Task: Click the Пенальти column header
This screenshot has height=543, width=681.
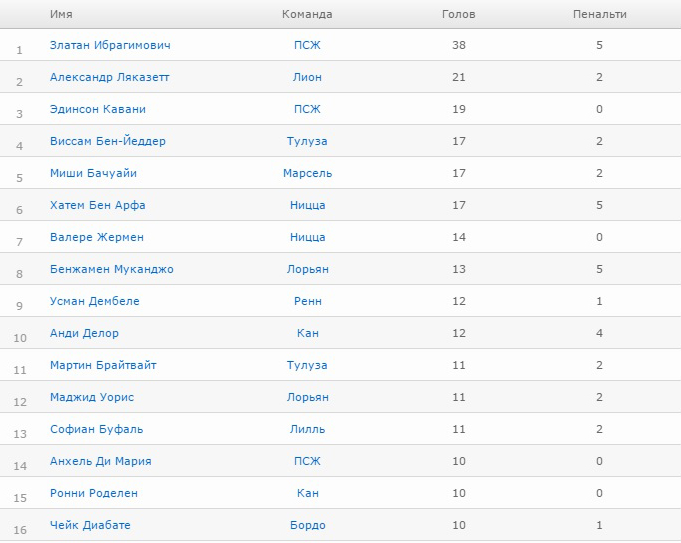Action: tap(599, 15)
